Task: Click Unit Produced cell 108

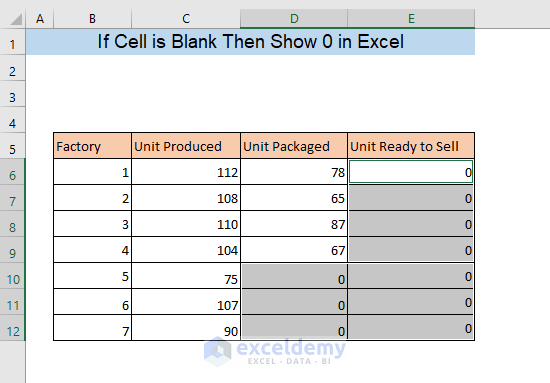Action: tap(186, 198)
